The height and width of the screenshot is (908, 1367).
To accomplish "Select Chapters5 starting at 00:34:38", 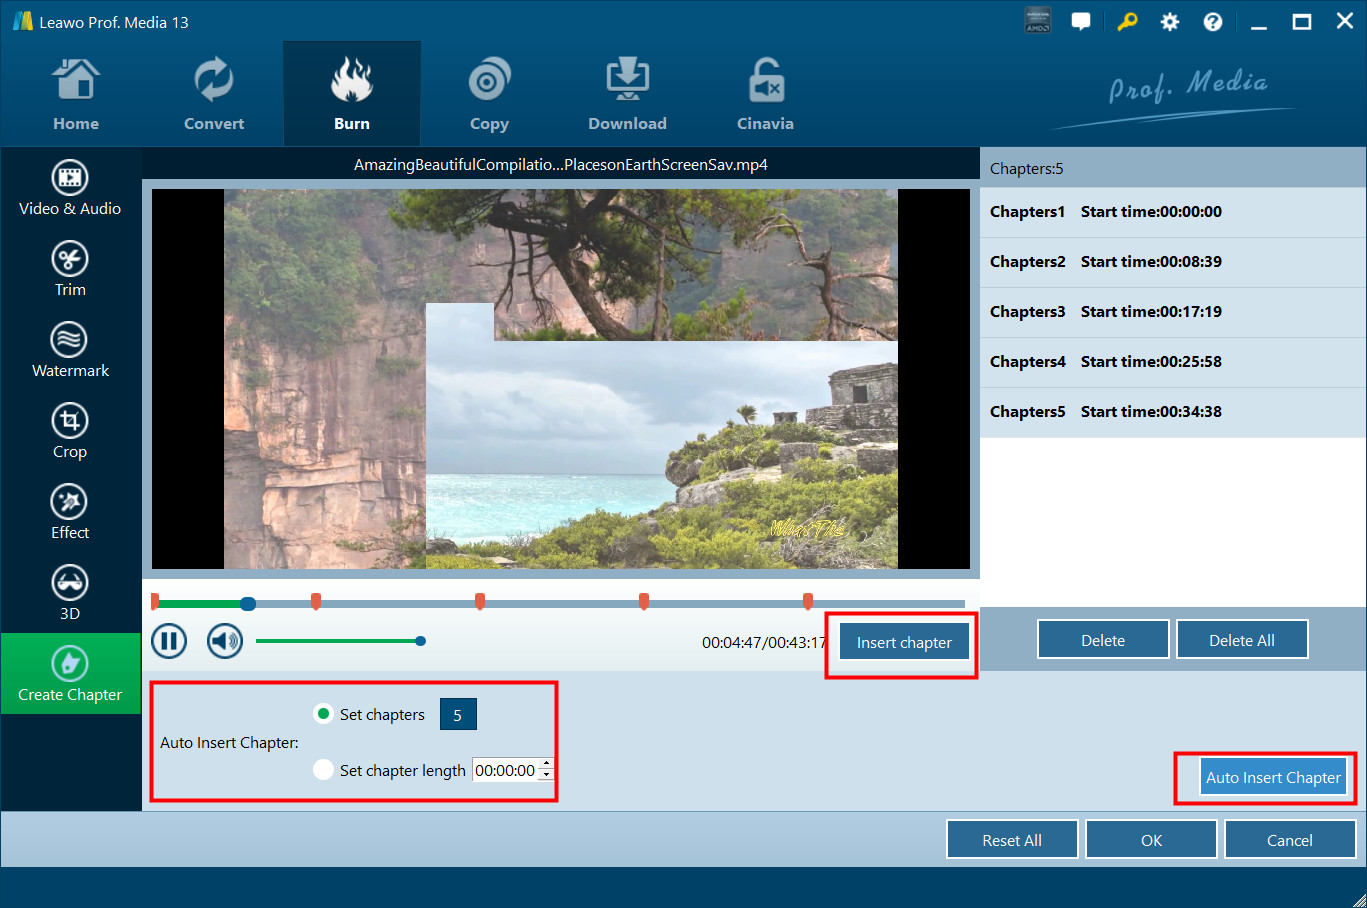I will 1173,412.
